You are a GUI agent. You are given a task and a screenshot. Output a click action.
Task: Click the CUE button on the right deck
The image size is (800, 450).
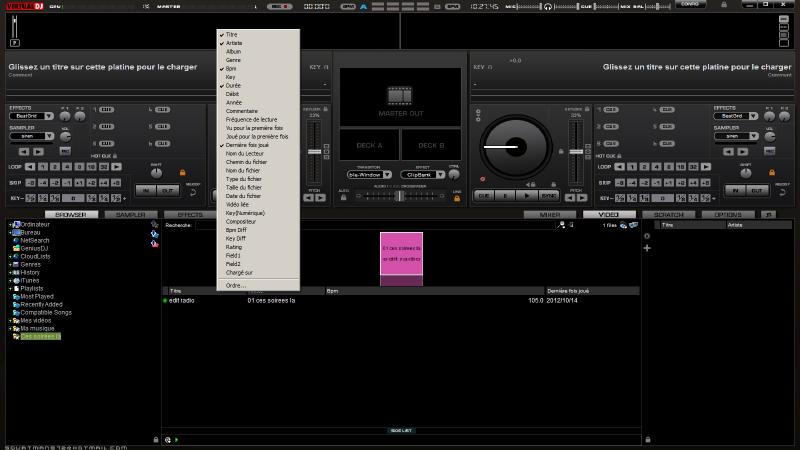click(x=484, y=196)
